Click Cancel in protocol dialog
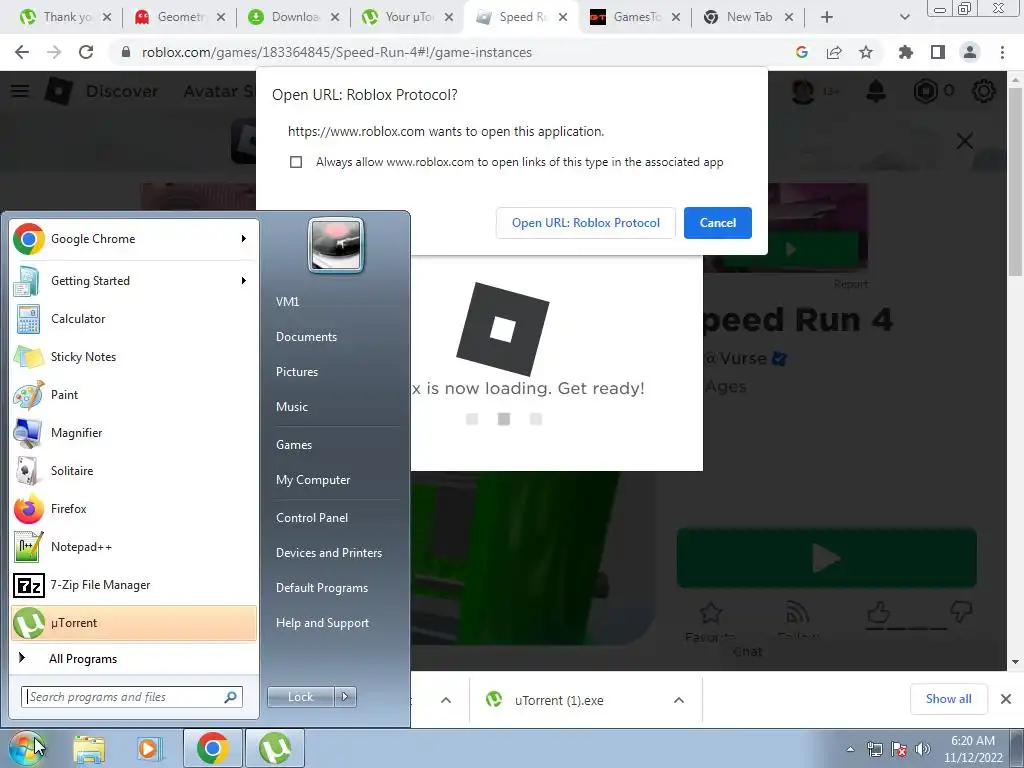 (718, 223)
